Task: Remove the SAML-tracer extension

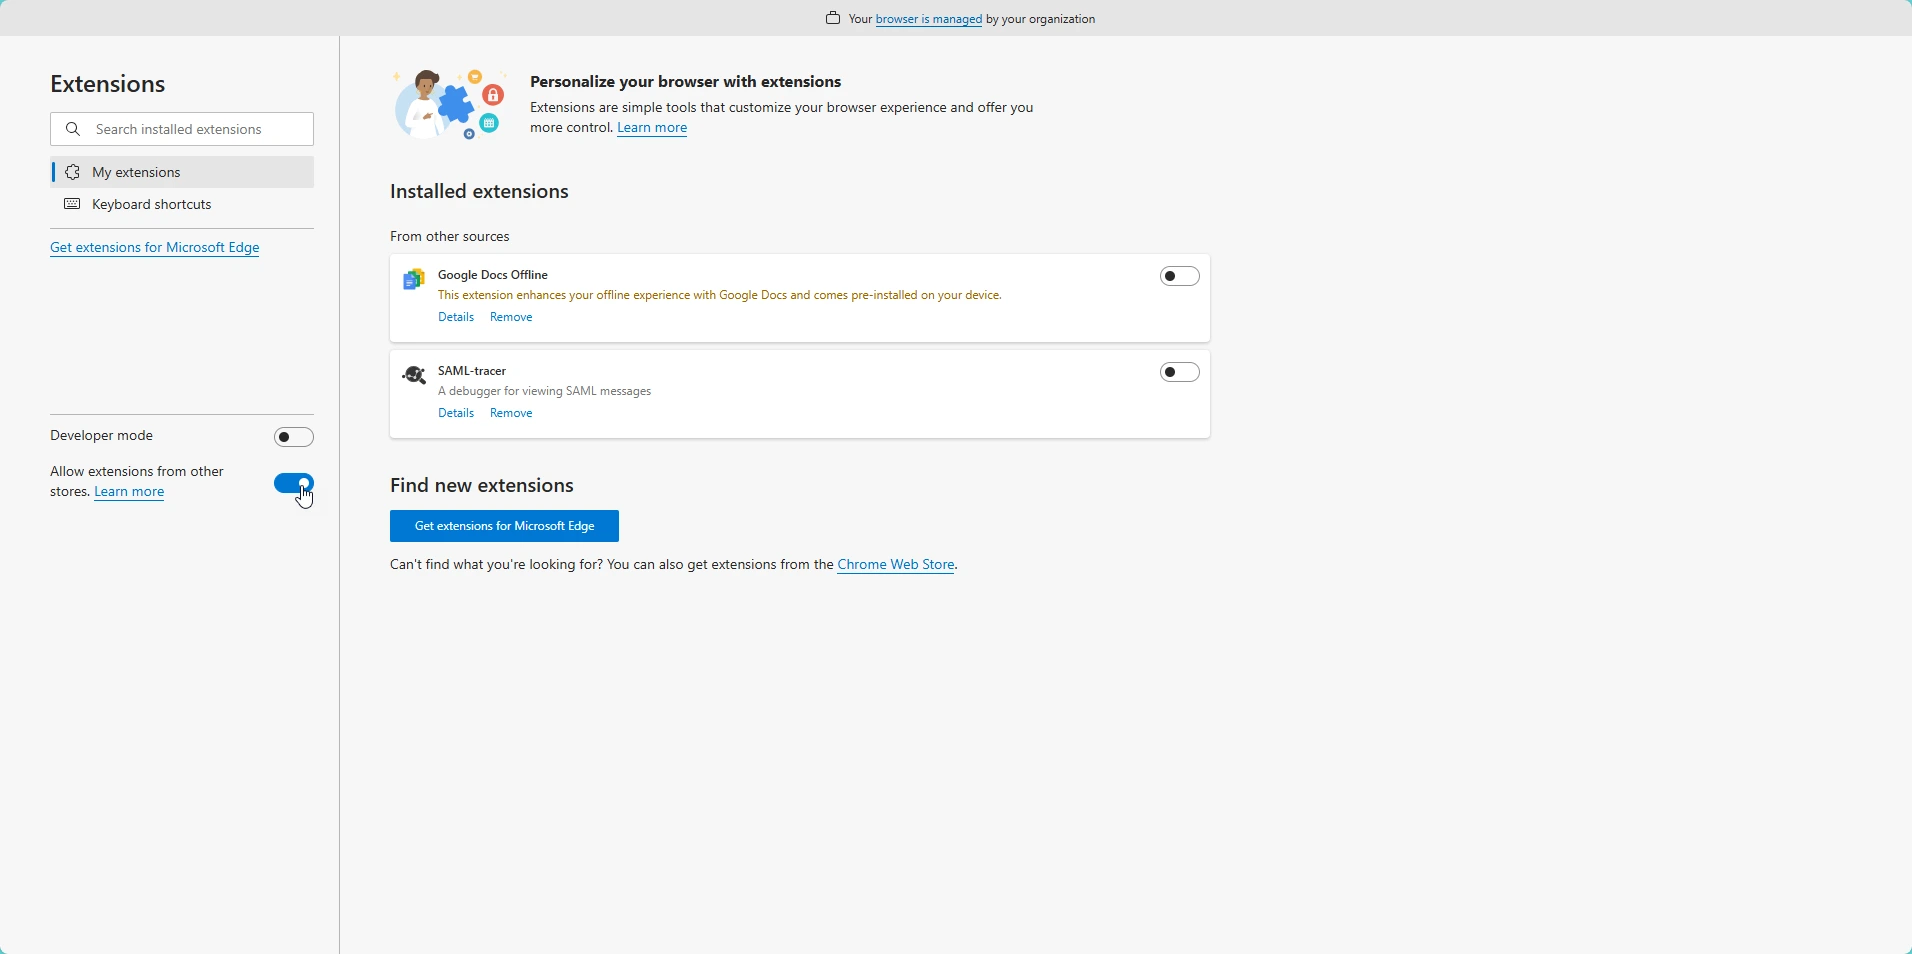Action: coord(512,414)
